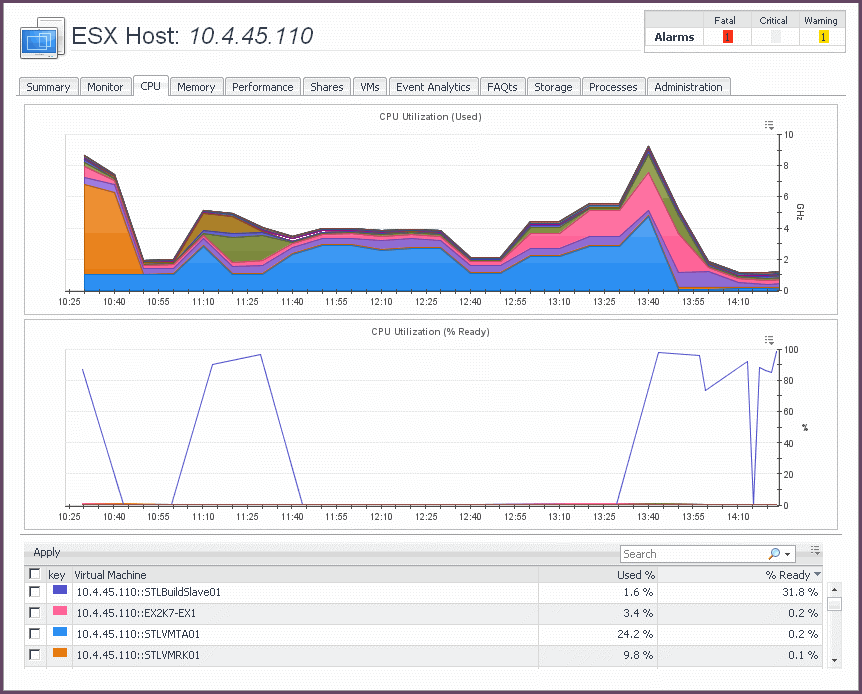This screenshot has height=694, width=862.
Task: Tick the checkbox for EX2K7-EX1 virtual machine
Action: coord(35,613)
